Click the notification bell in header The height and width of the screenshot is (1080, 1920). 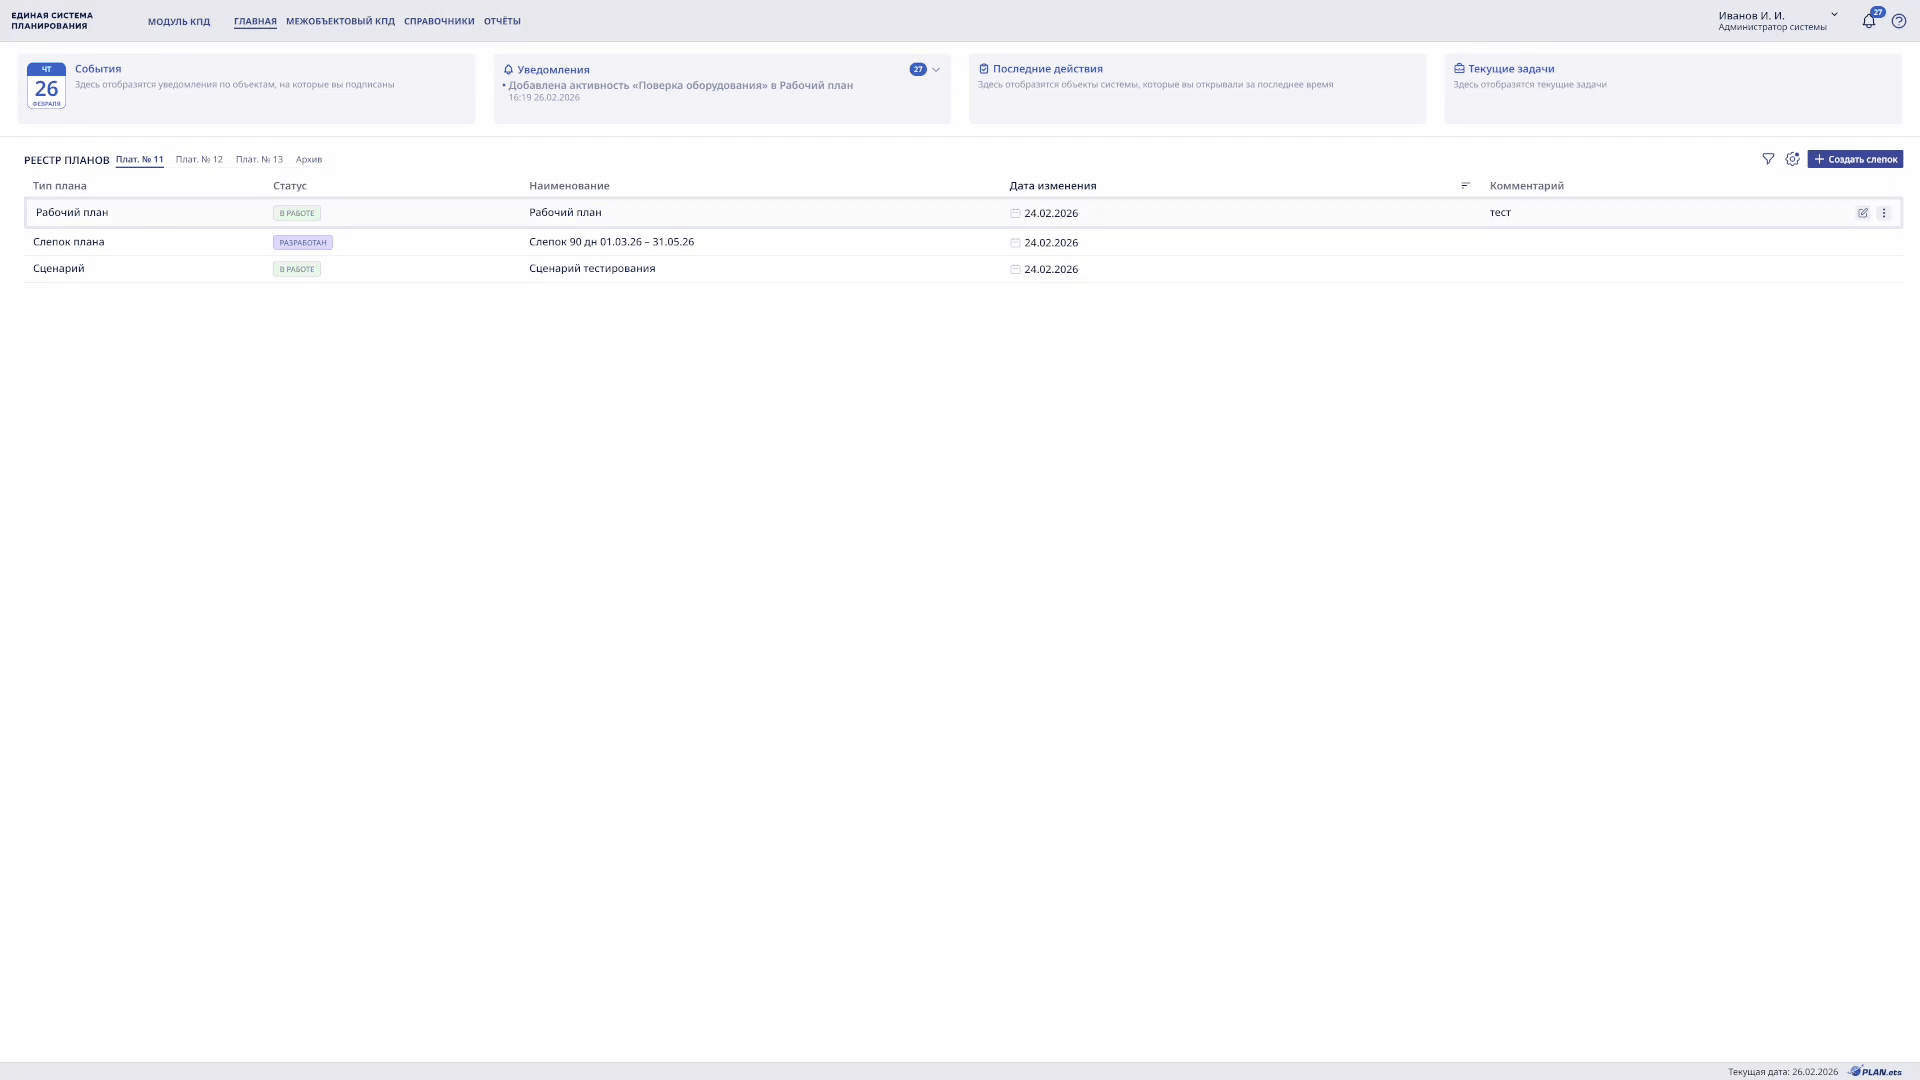pyautogui.click(x=1868, y=21)
